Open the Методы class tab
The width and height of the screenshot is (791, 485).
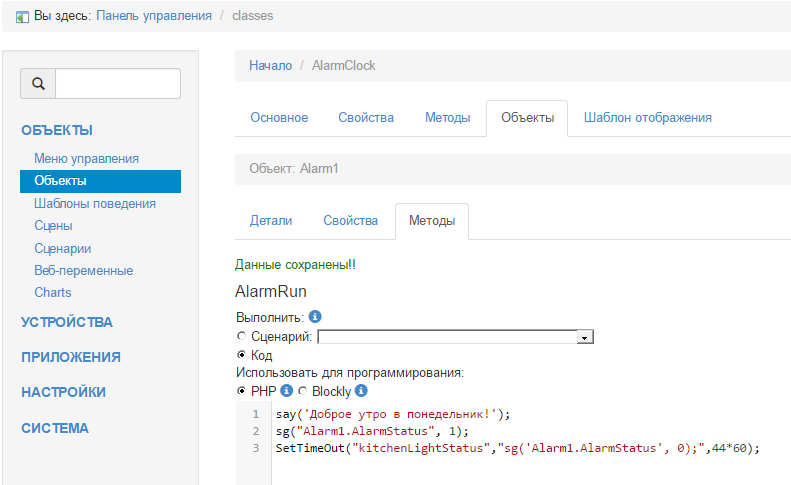point(447,117)
